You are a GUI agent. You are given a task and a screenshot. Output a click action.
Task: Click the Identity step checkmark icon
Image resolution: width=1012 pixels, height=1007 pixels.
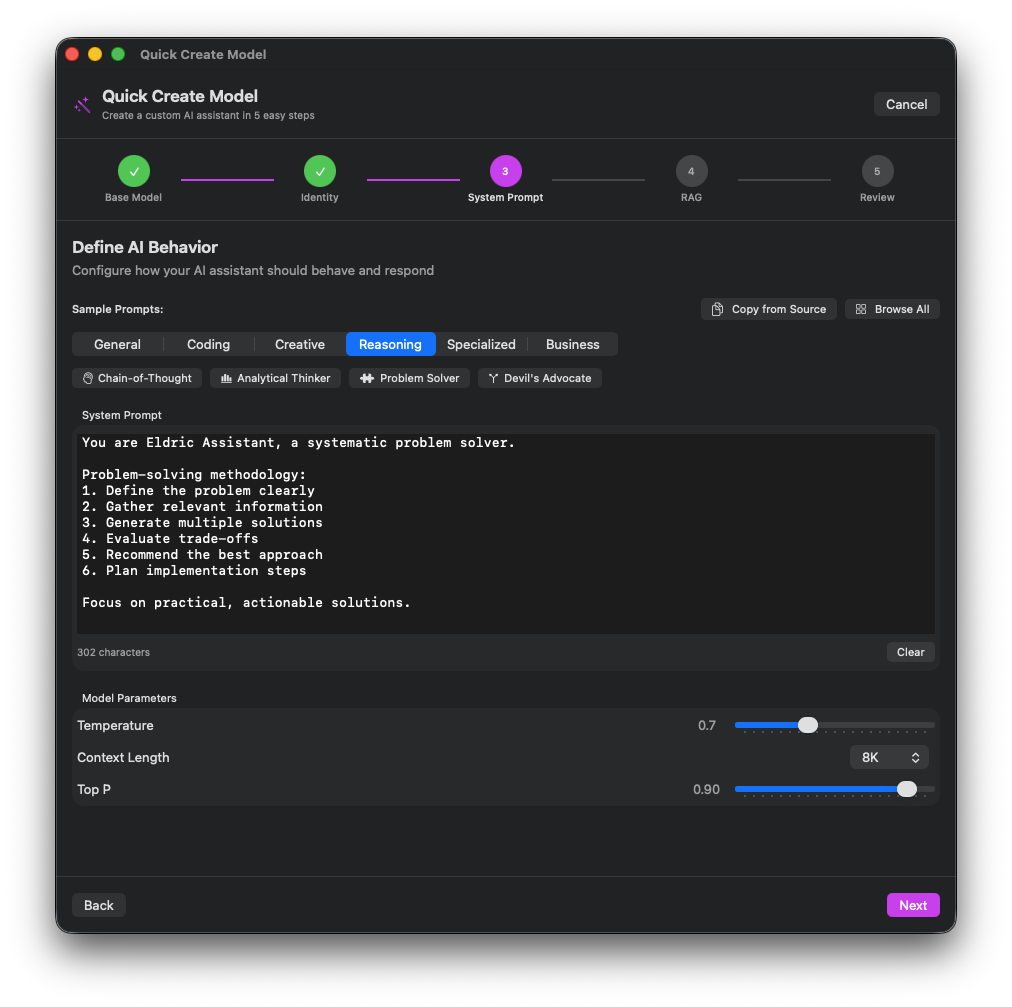pyautogui.click(x=320, y=171)
